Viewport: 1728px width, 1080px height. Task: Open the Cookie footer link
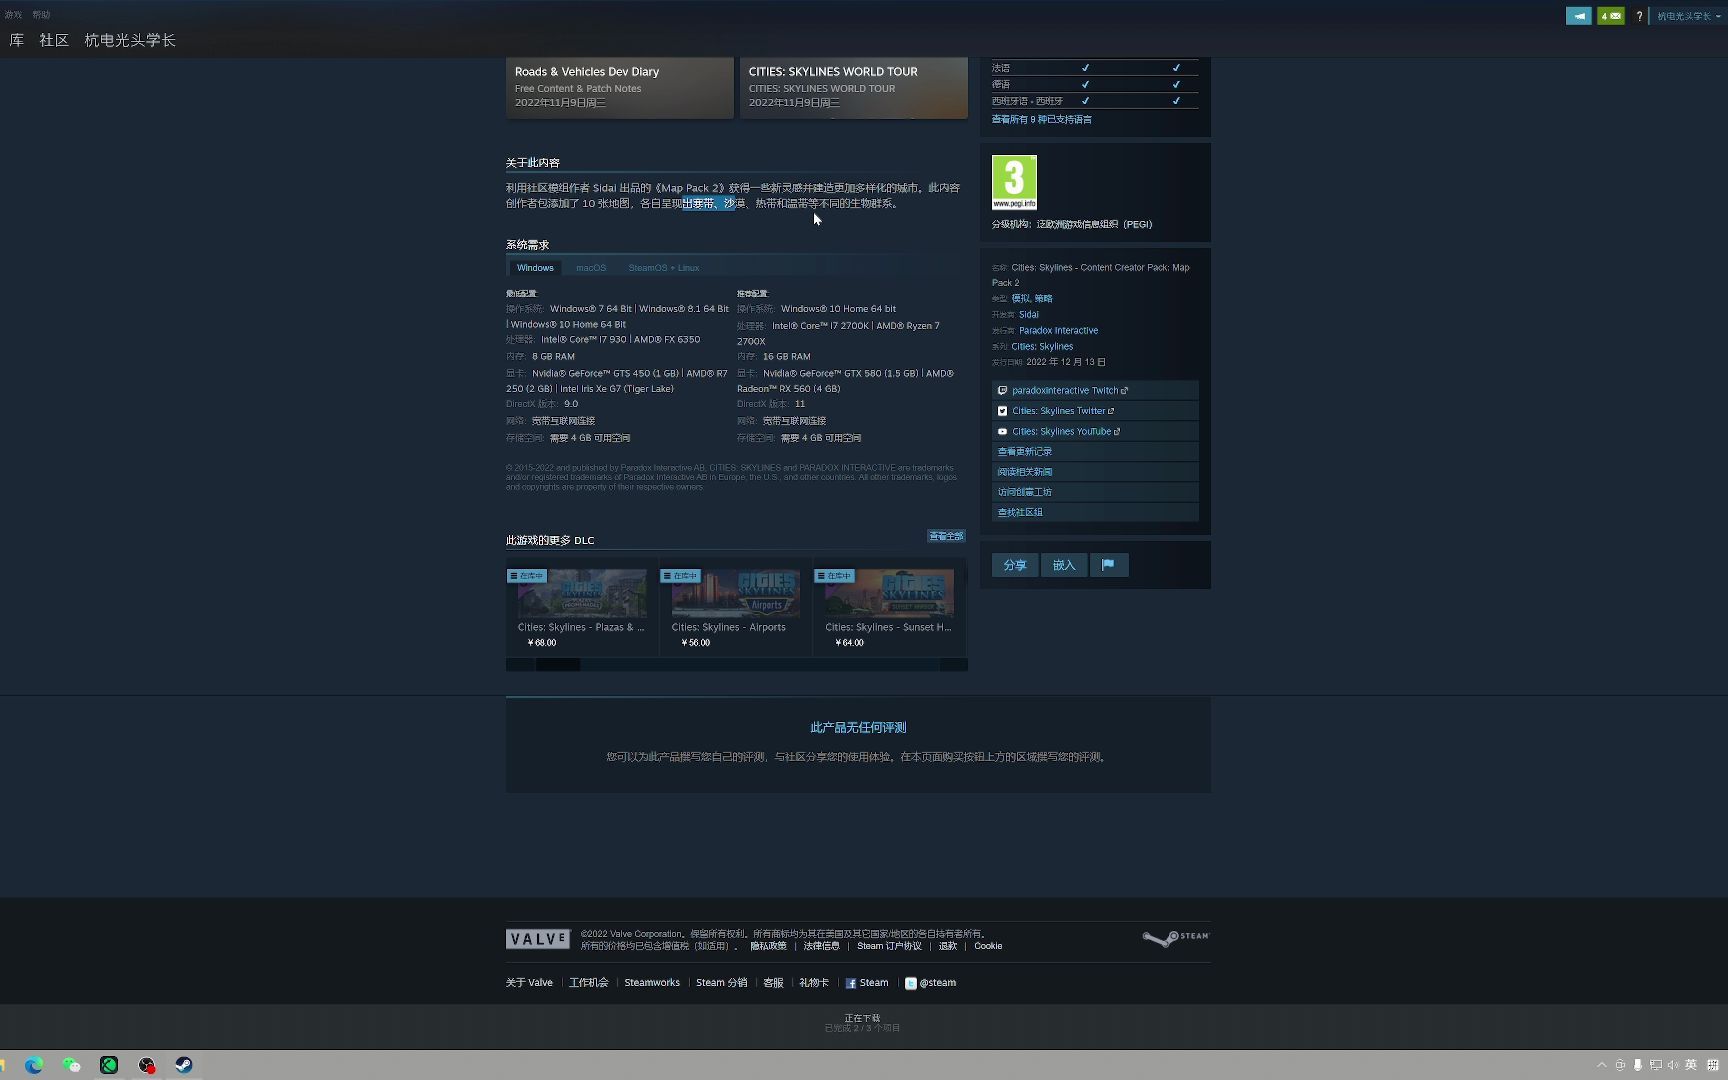pos(988,946)
